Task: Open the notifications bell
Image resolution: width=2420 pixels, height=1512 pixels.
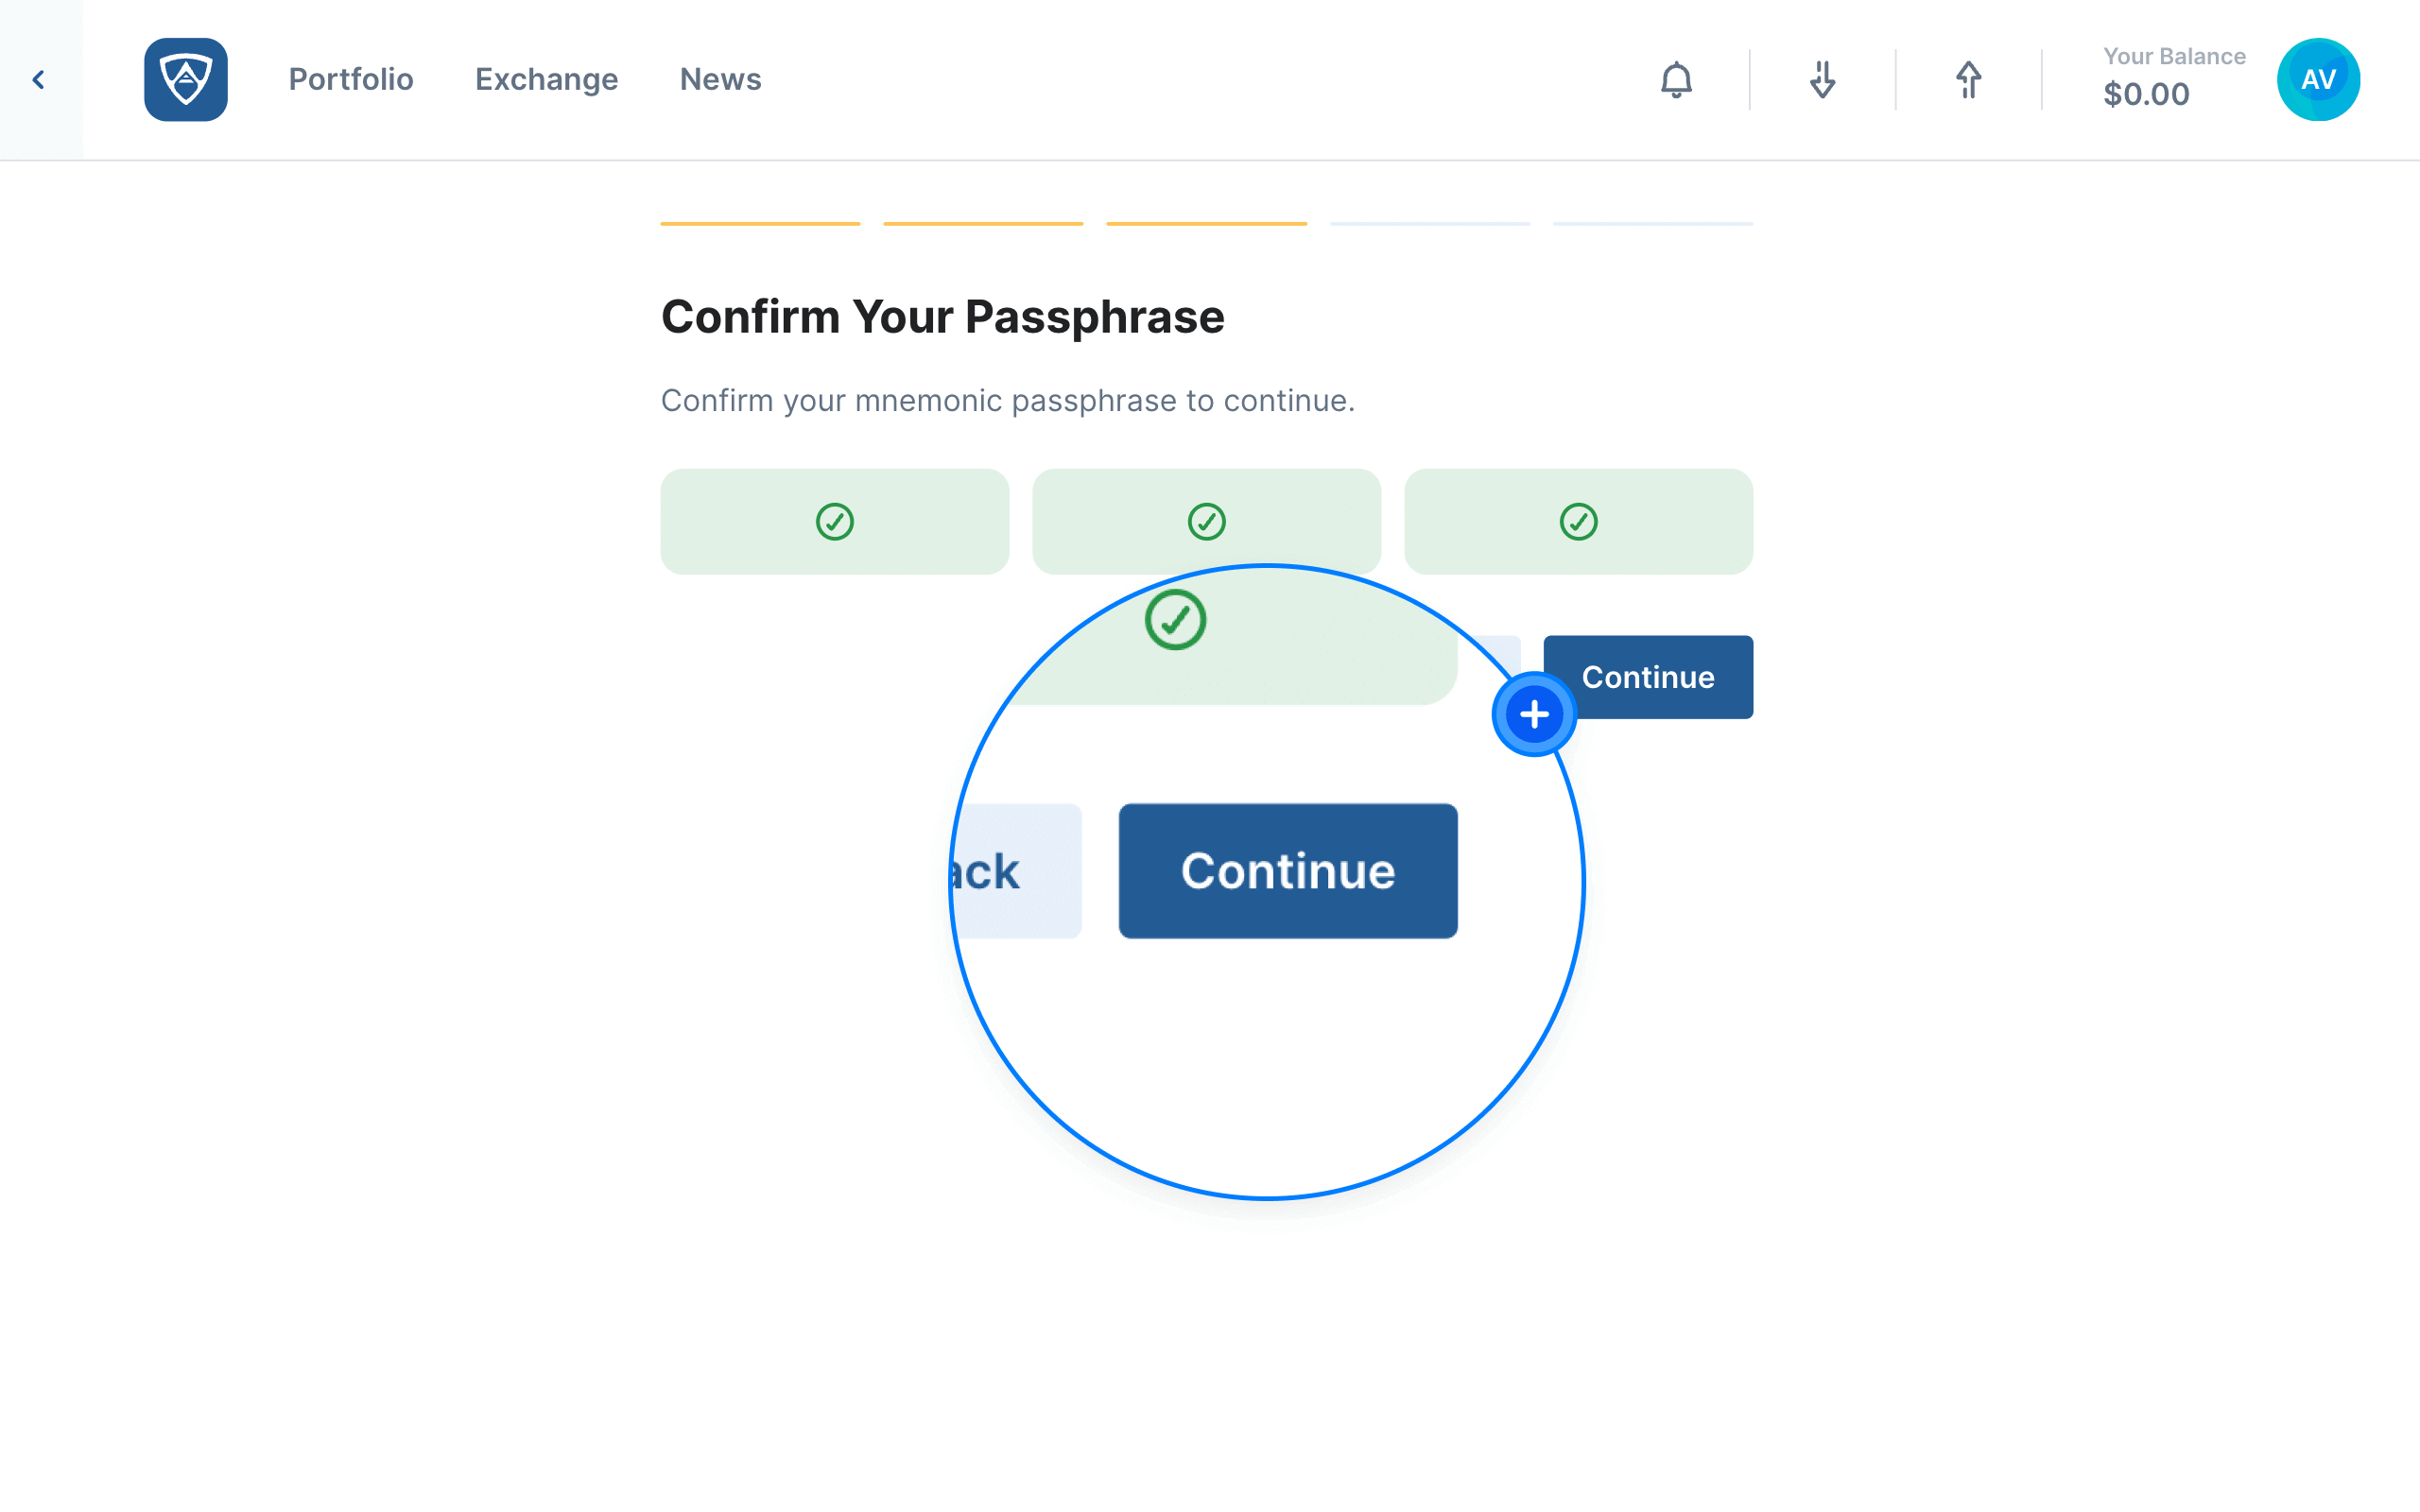Action: point(1676,80)
